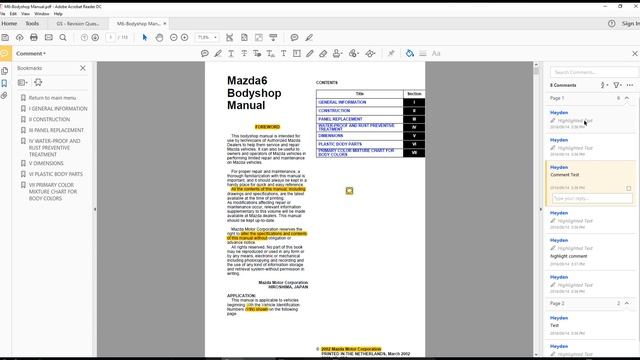
Task: Open the GENERAL INFORMATION contents link
Action: 342,102
